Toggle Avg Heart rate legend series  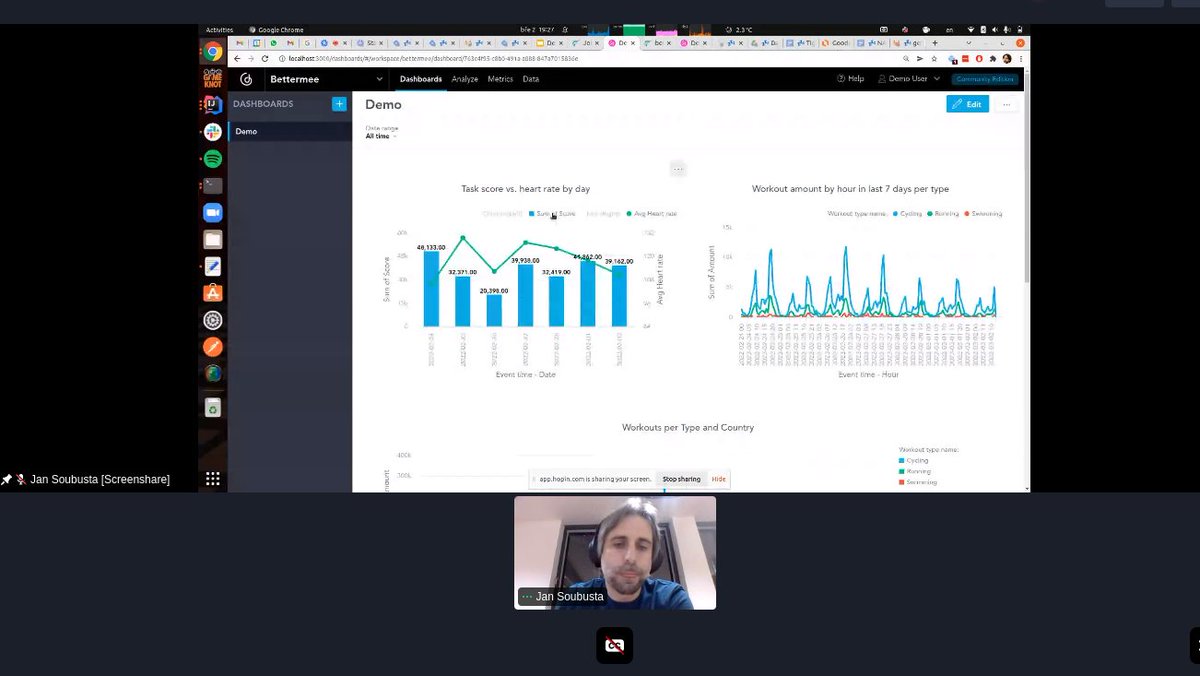(x=651, y=214)
